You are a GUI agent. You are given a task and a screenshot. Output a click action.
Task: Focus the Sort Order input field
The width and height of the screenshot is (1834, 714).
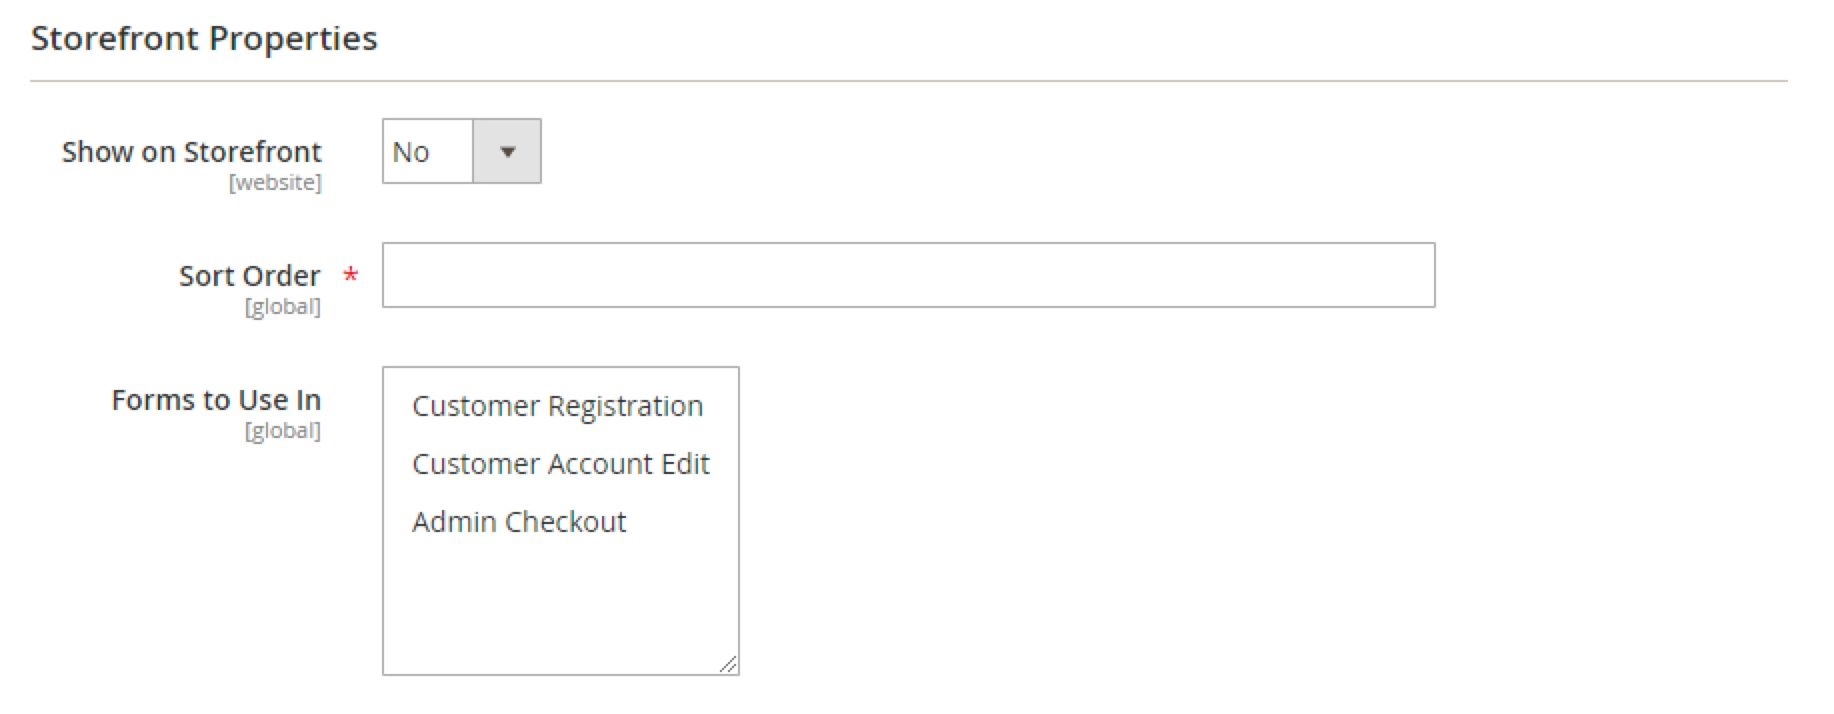coord(908,275)
